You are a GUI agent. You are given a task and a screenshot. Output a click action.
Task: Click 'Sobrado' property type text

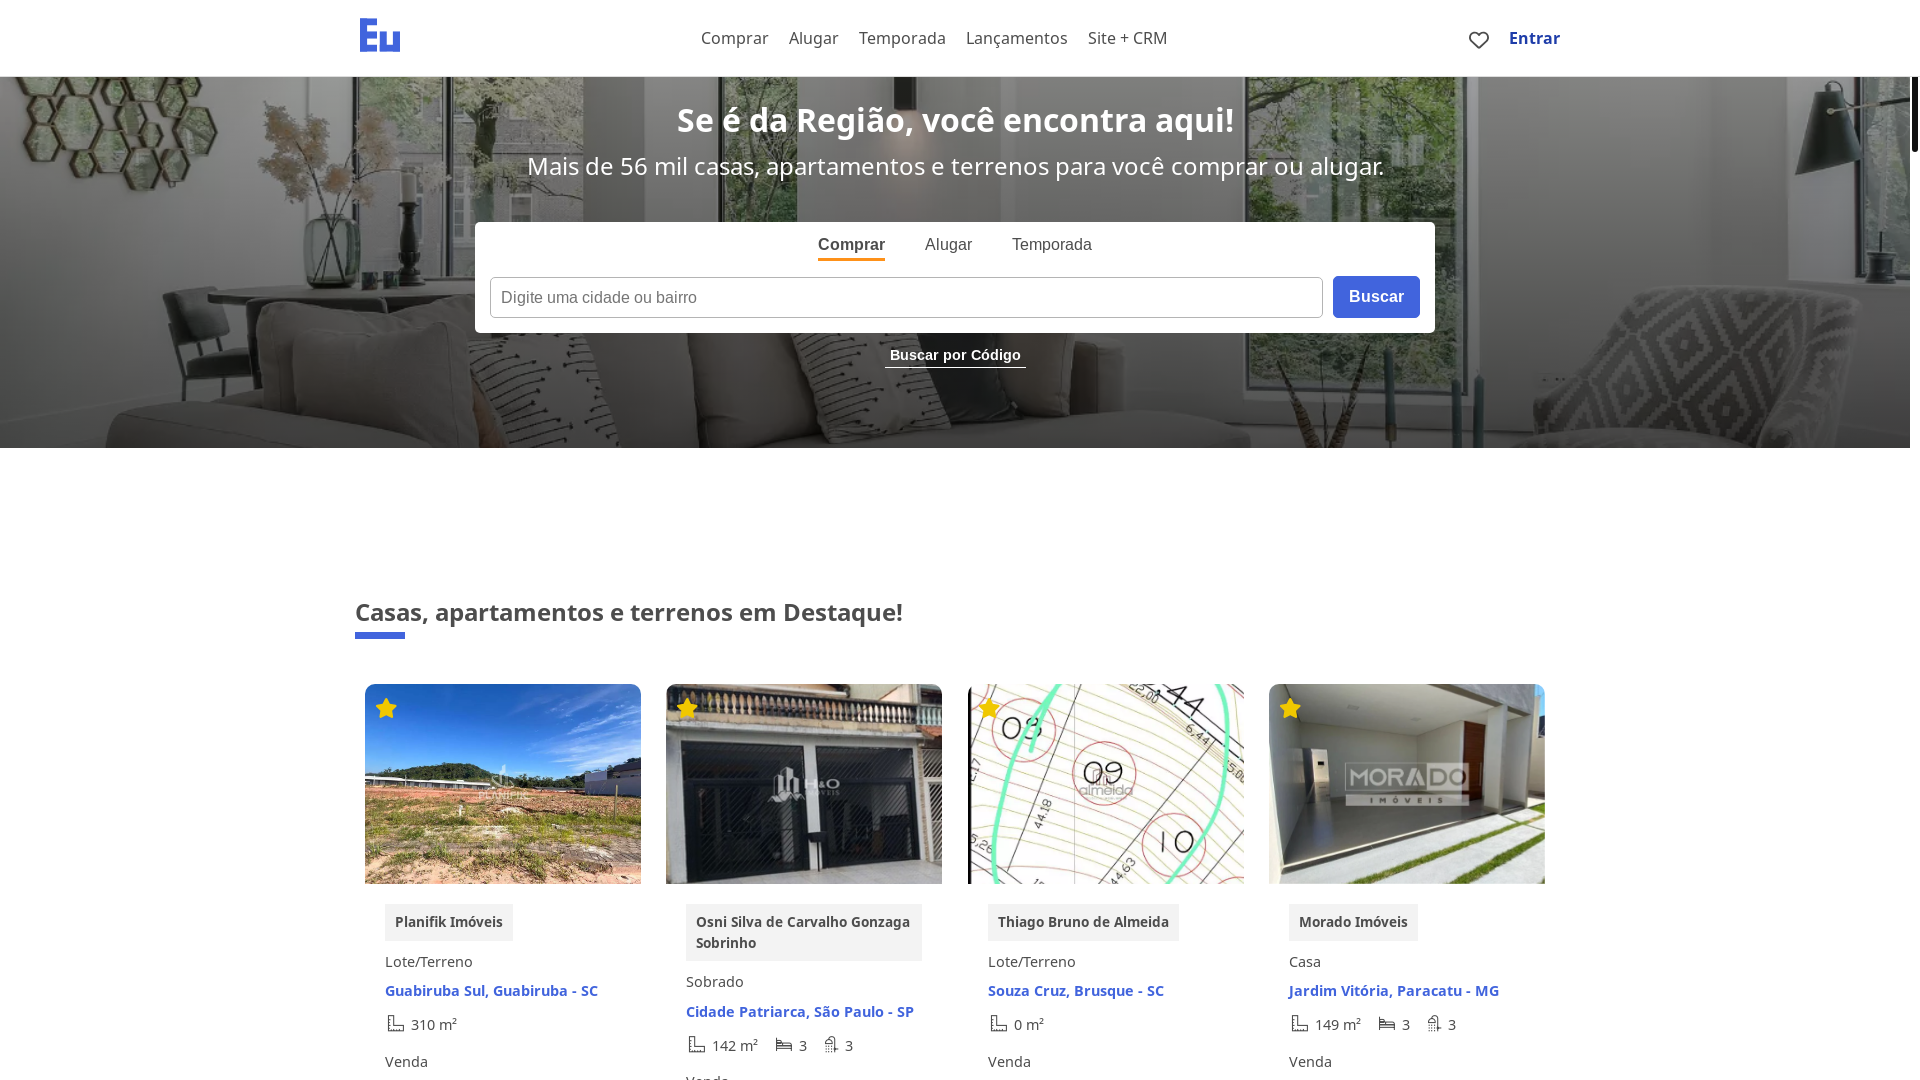715,982
